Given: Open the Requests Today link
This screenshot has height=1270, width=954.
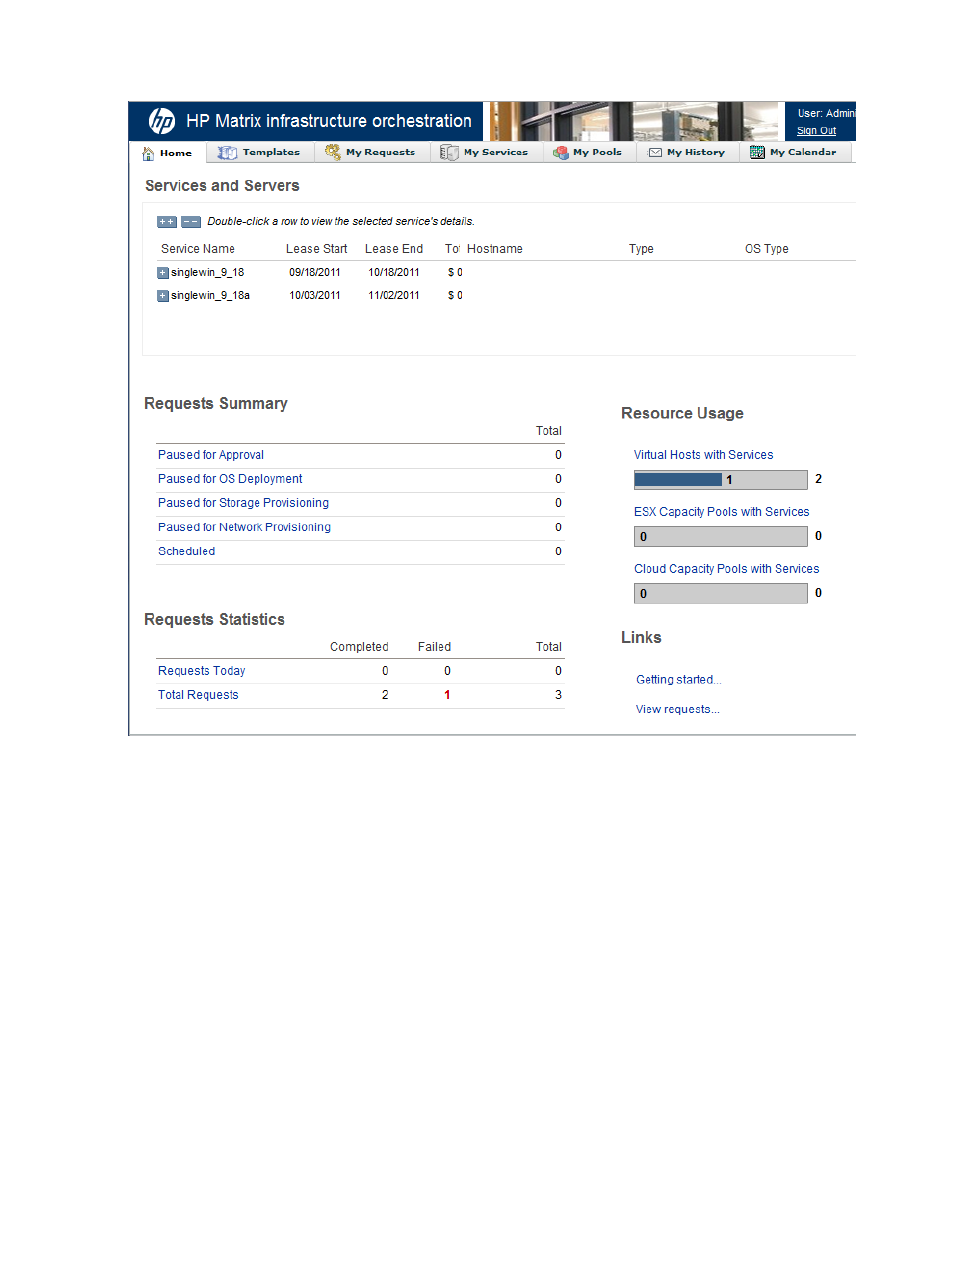Looking at the screenshot, I should click(x=201, y=671).
